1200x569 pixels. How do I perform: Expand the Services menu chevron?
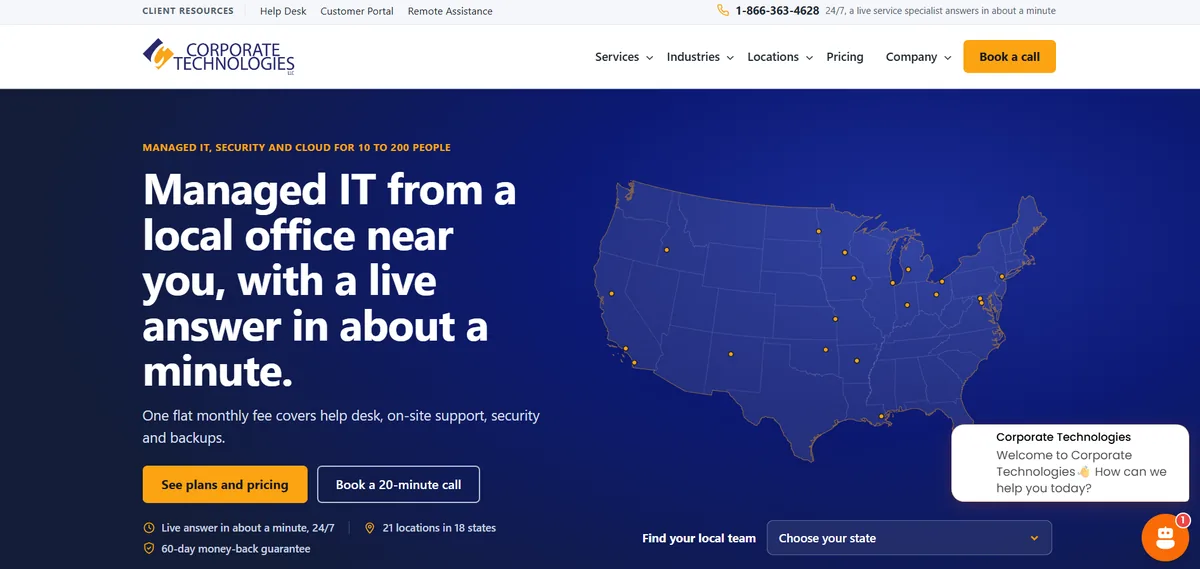pyautogui.click(x=649, y=58)
